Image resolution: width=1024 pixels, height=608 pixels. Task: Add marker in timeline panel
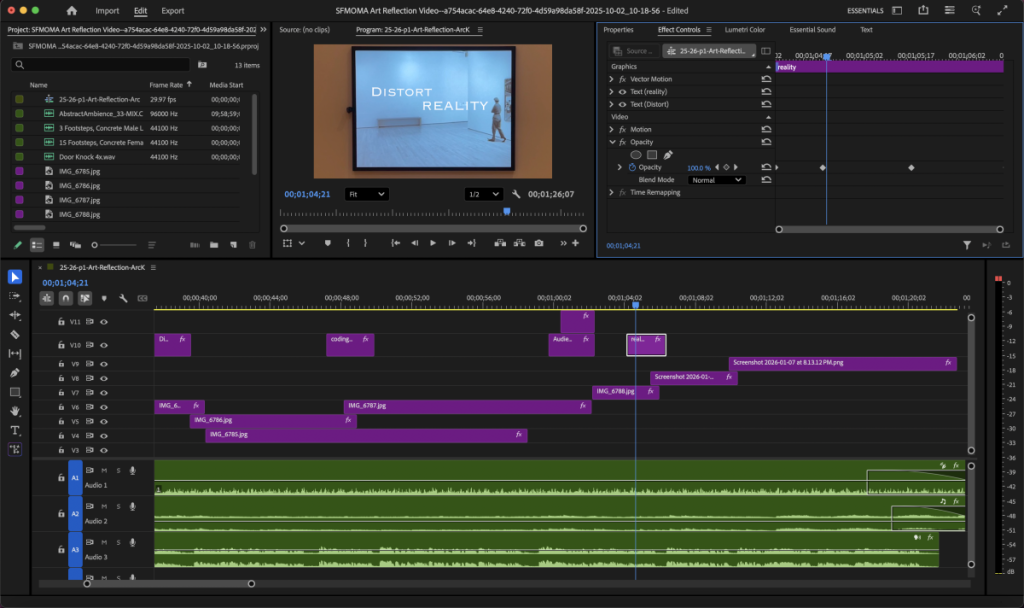(x=104, y=298)
